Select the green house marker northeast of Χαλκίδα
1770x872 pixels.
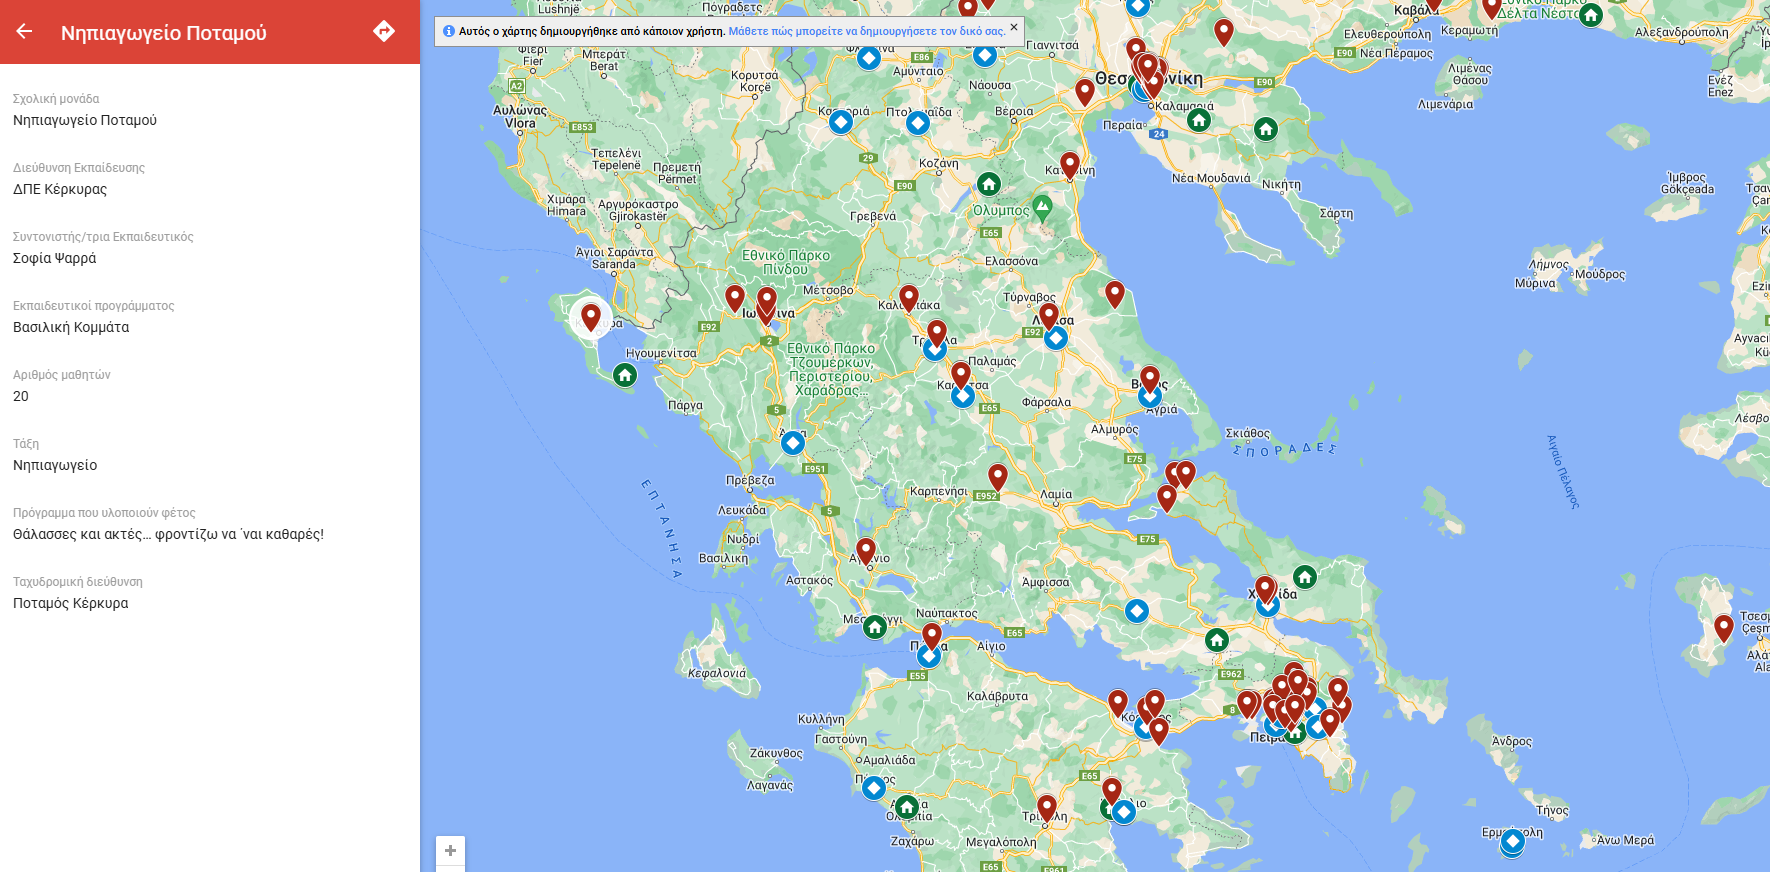[x=1305, y=577]
